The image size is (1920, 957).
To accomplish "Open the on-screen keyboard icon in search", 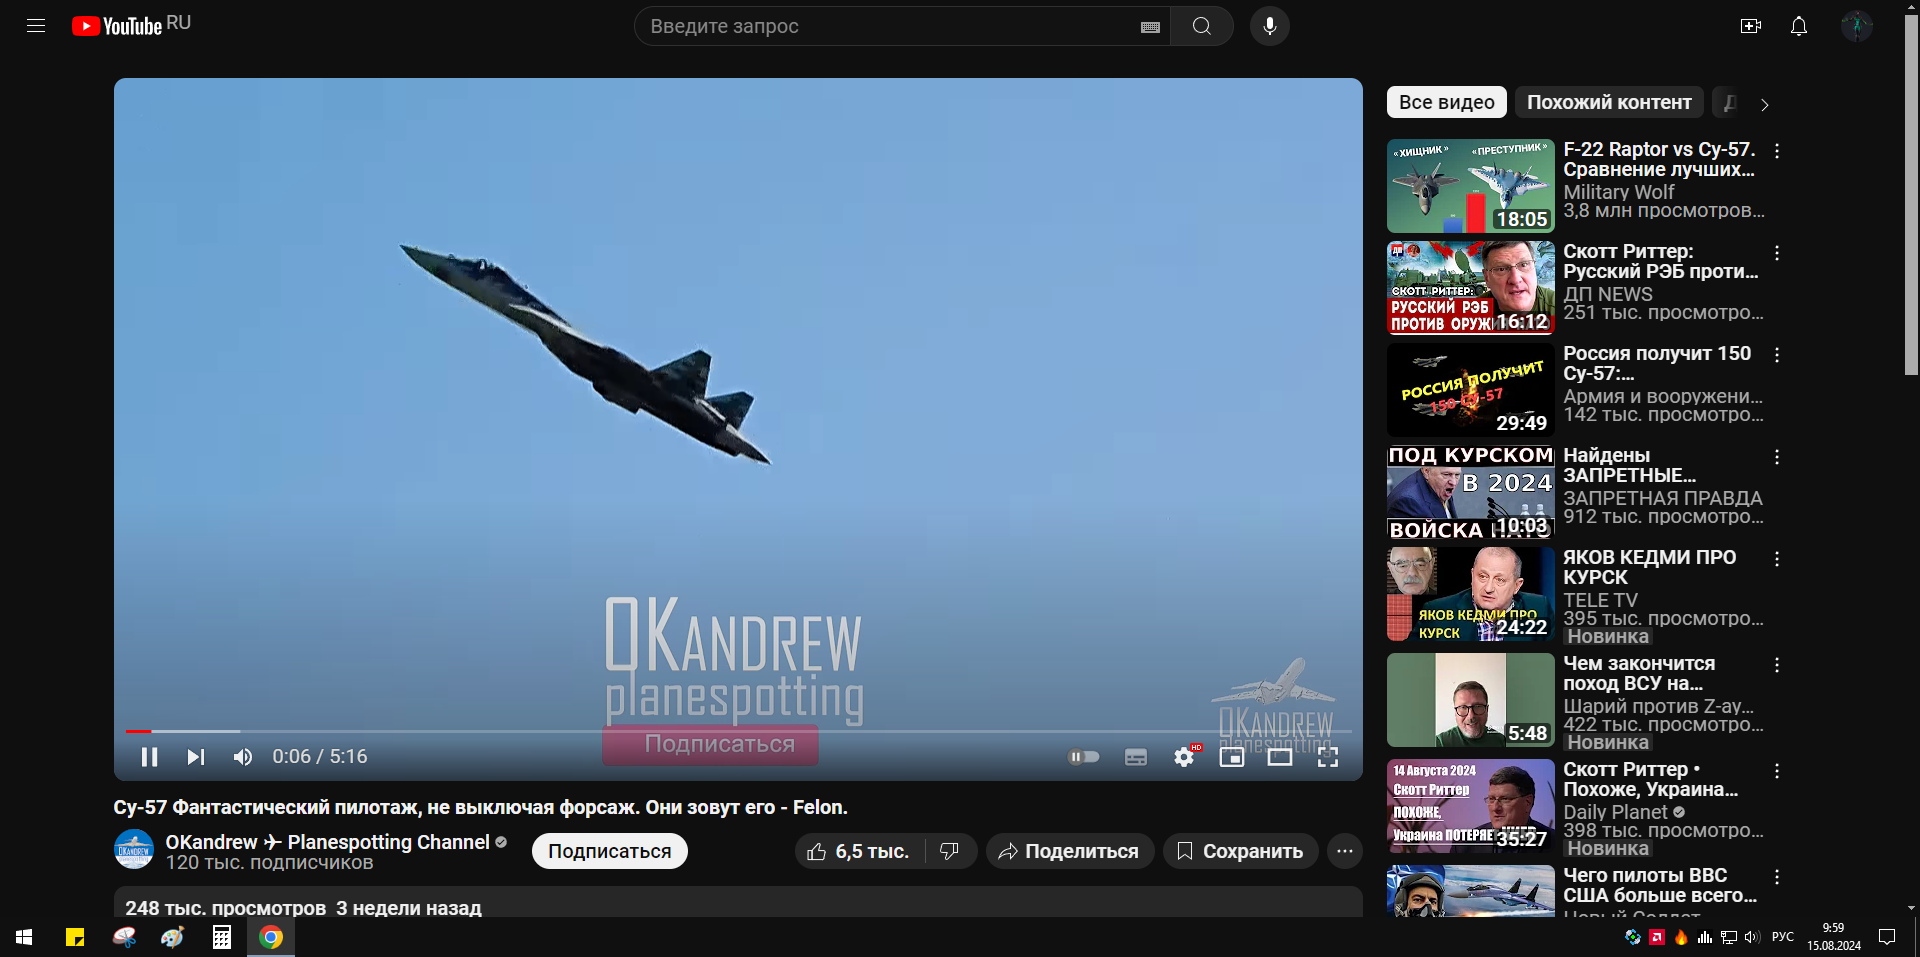I will tap(1150, 27).
